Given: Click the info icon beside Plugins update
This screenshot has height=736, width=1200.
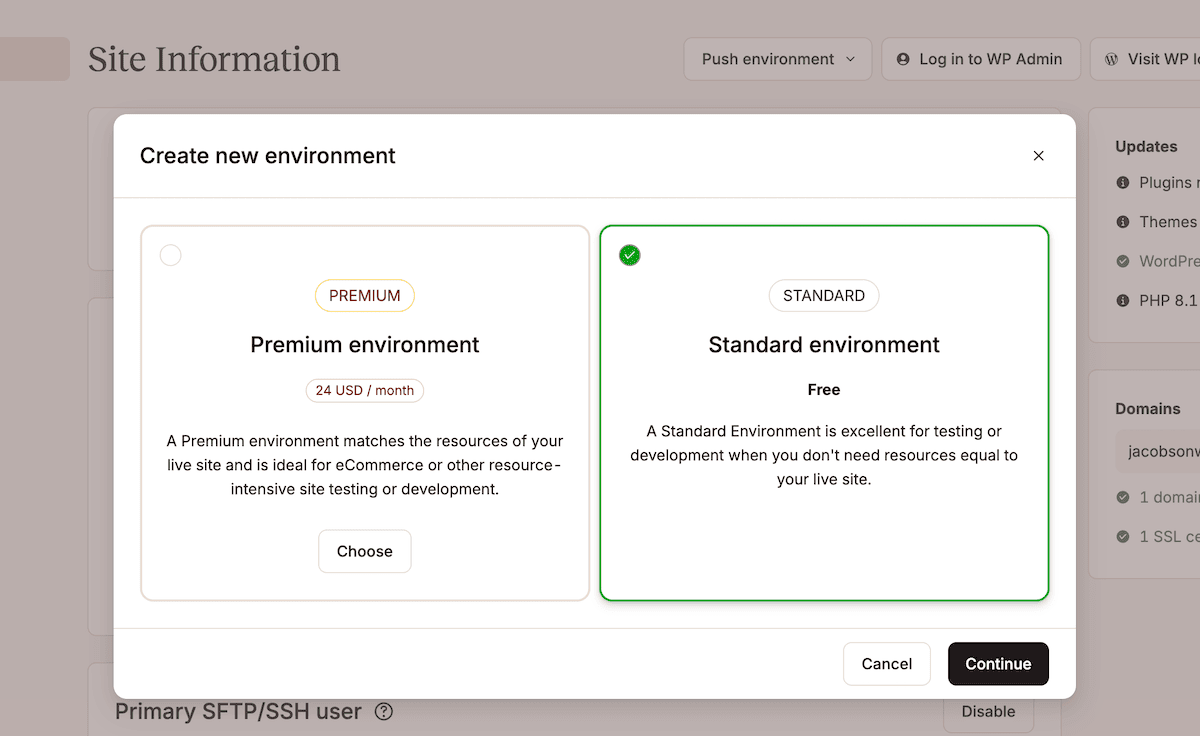Looking at the screenshot, I should 1123,183.
